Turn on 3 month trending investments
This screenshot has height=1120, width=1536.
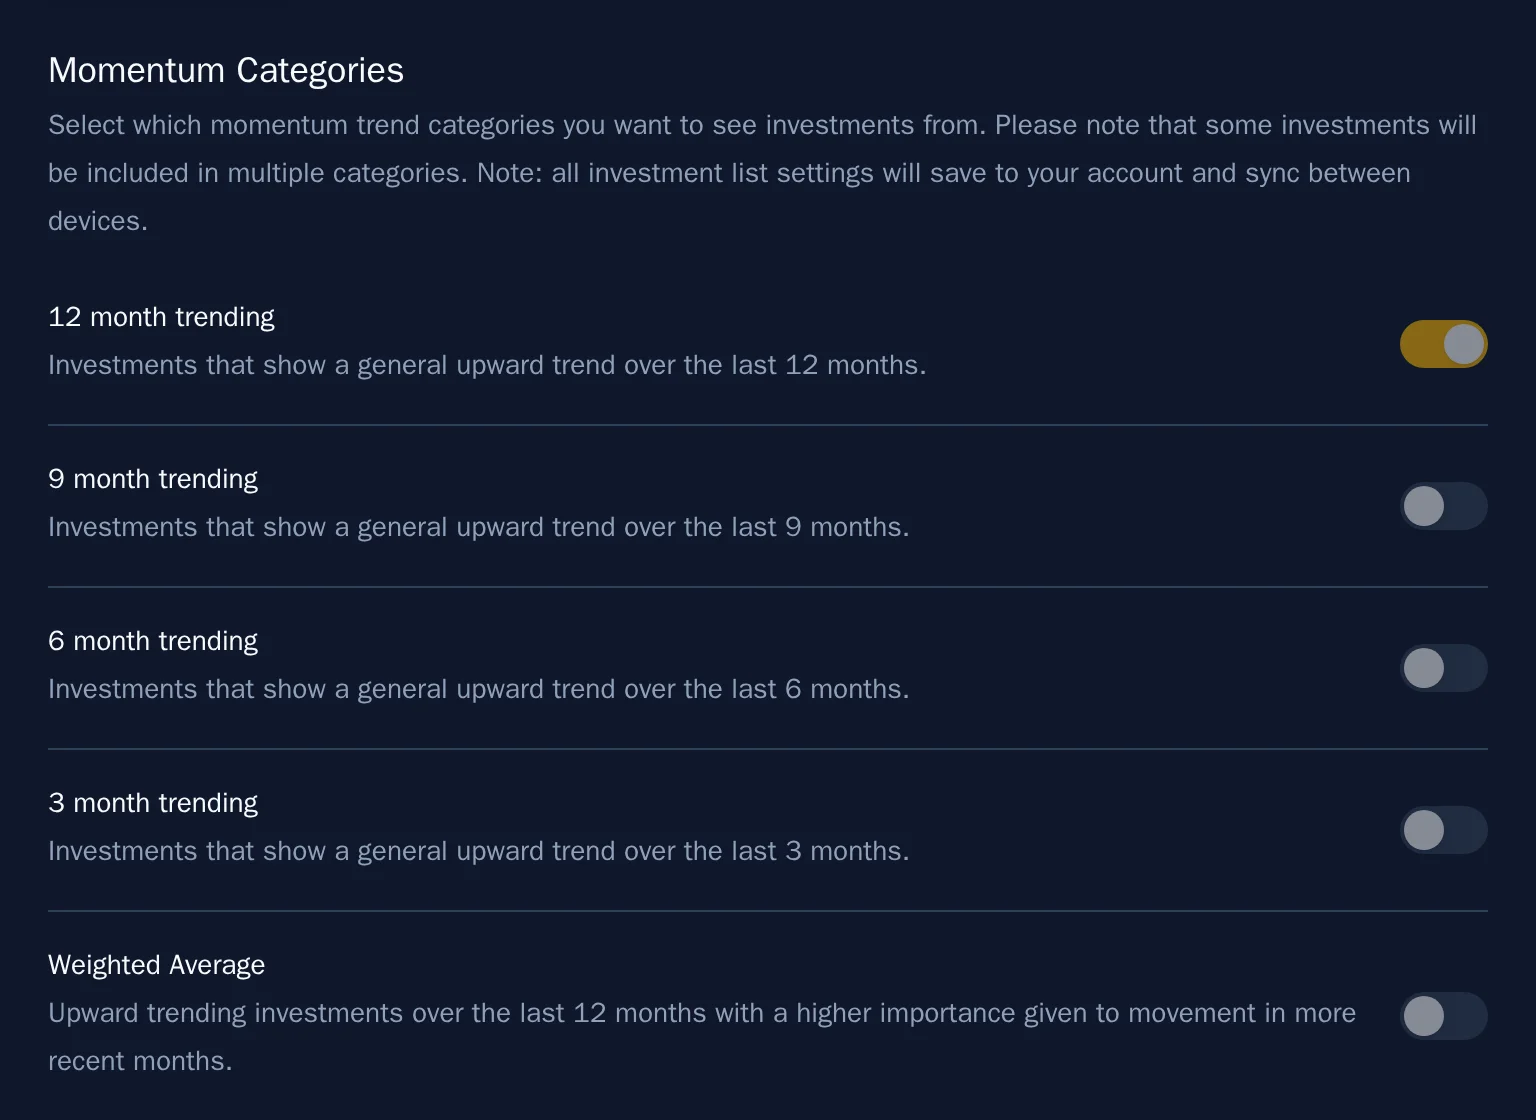point(1443,830)
